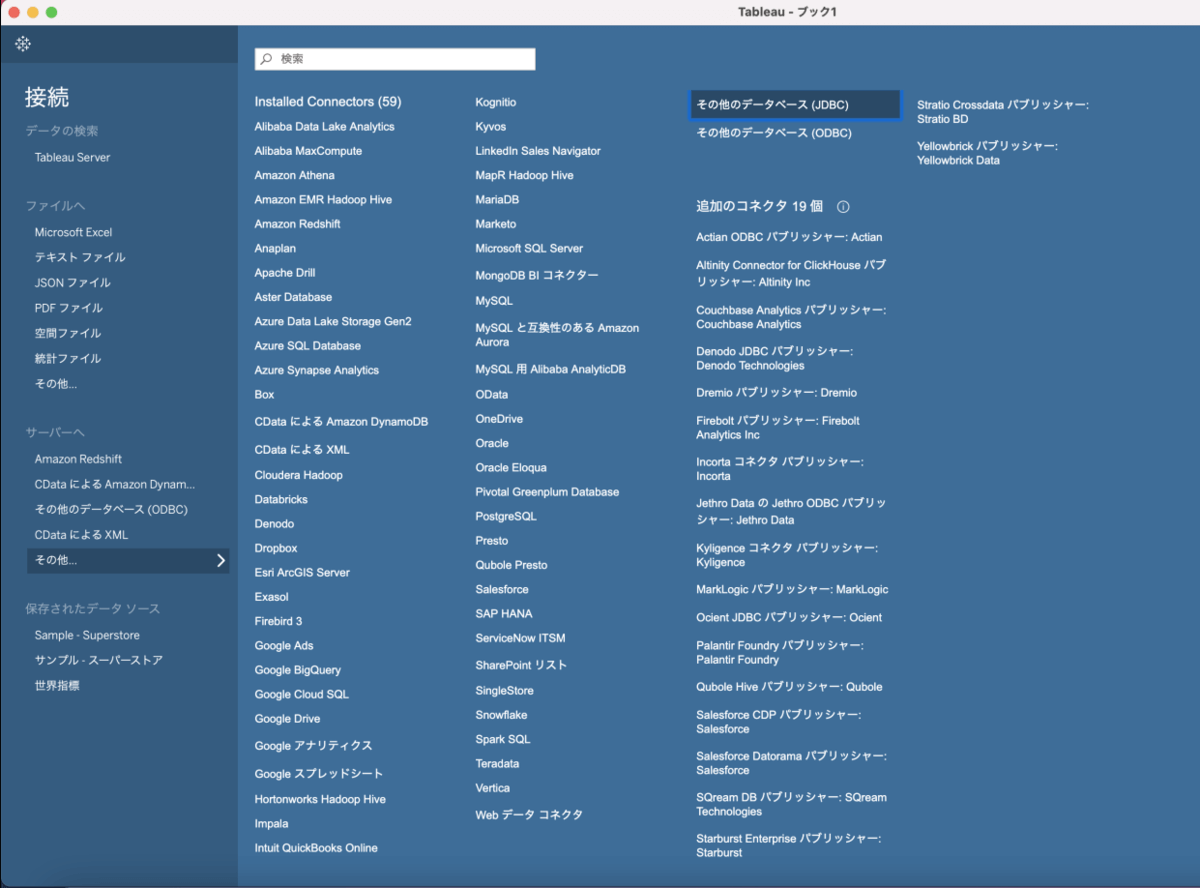Select Google BigQuery connector
The image size is (1200, 888).
pyautogui.click(x=297, y=670)
